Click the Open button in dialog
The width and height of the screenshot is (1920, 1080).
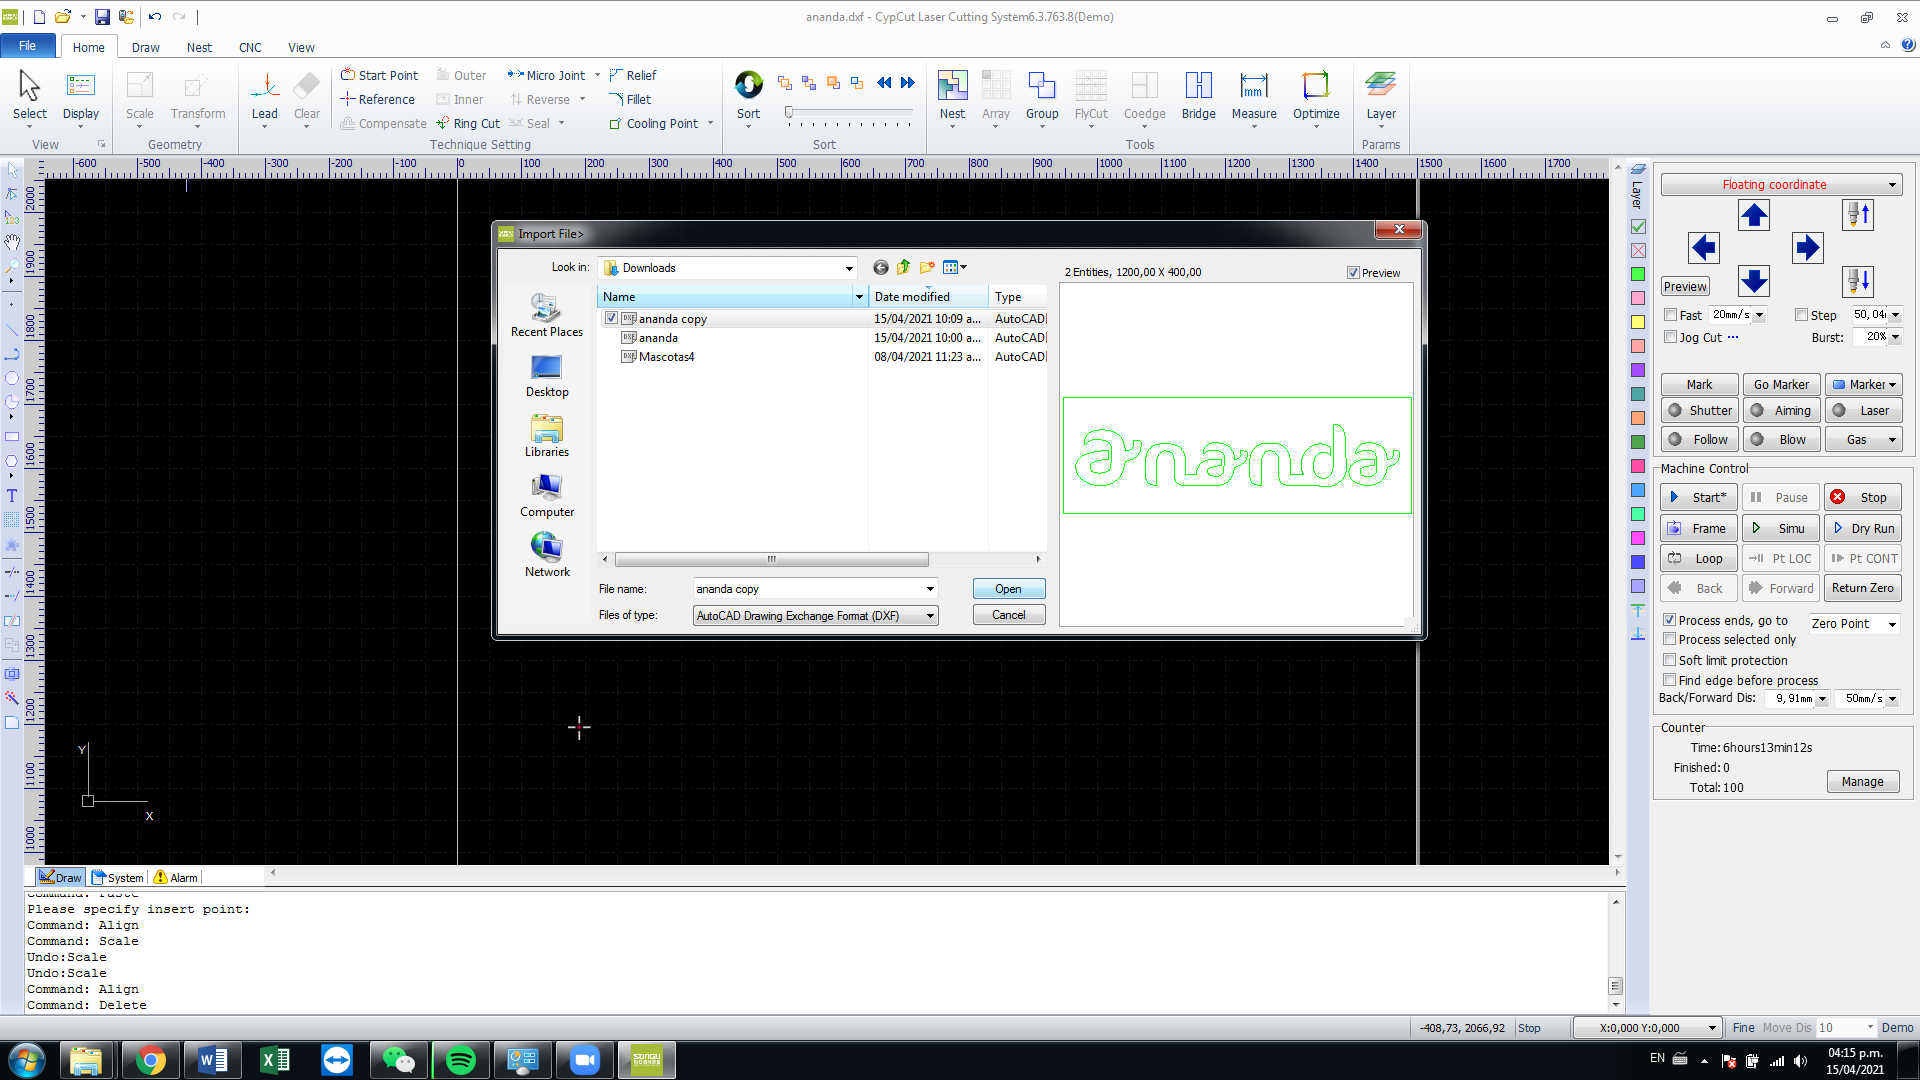1008,589
